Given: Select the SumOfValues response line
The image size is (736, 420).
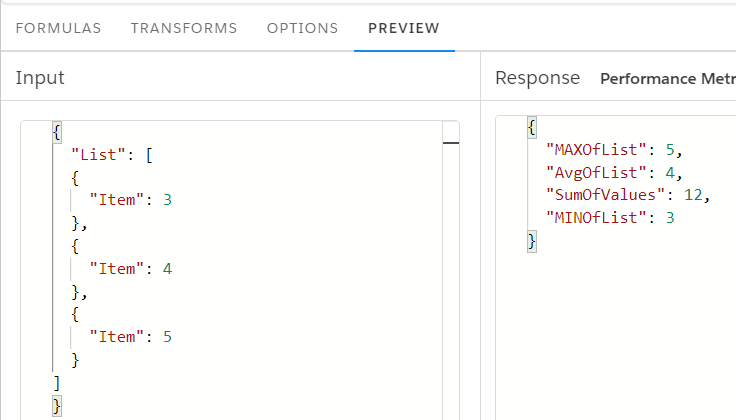Looking at the screenshot, I should pyautogui.click(x=628, y=195).
